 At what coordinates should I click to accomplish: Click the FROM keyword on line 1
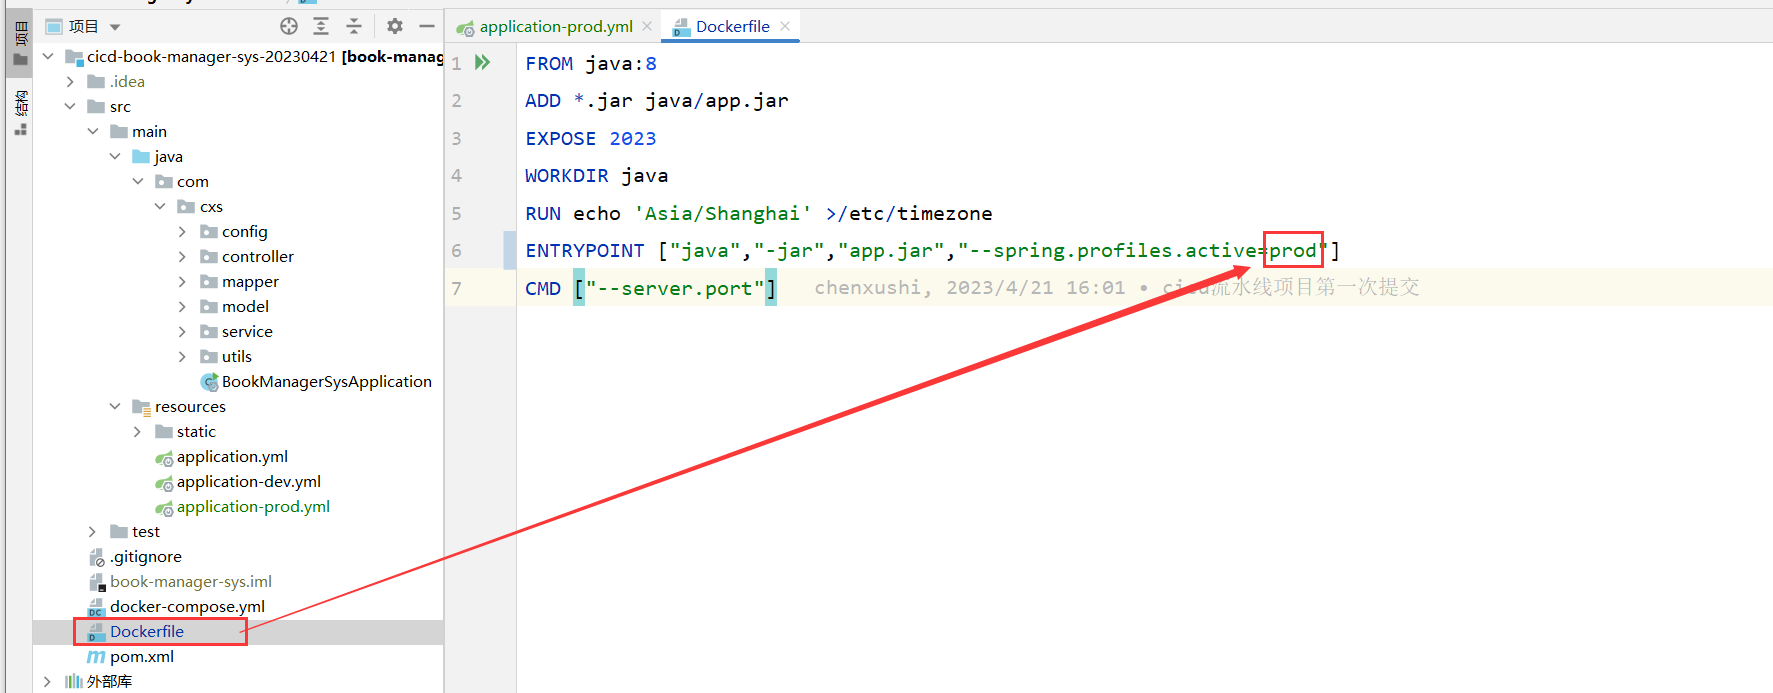pyautogui.click(x=549, y=63)
